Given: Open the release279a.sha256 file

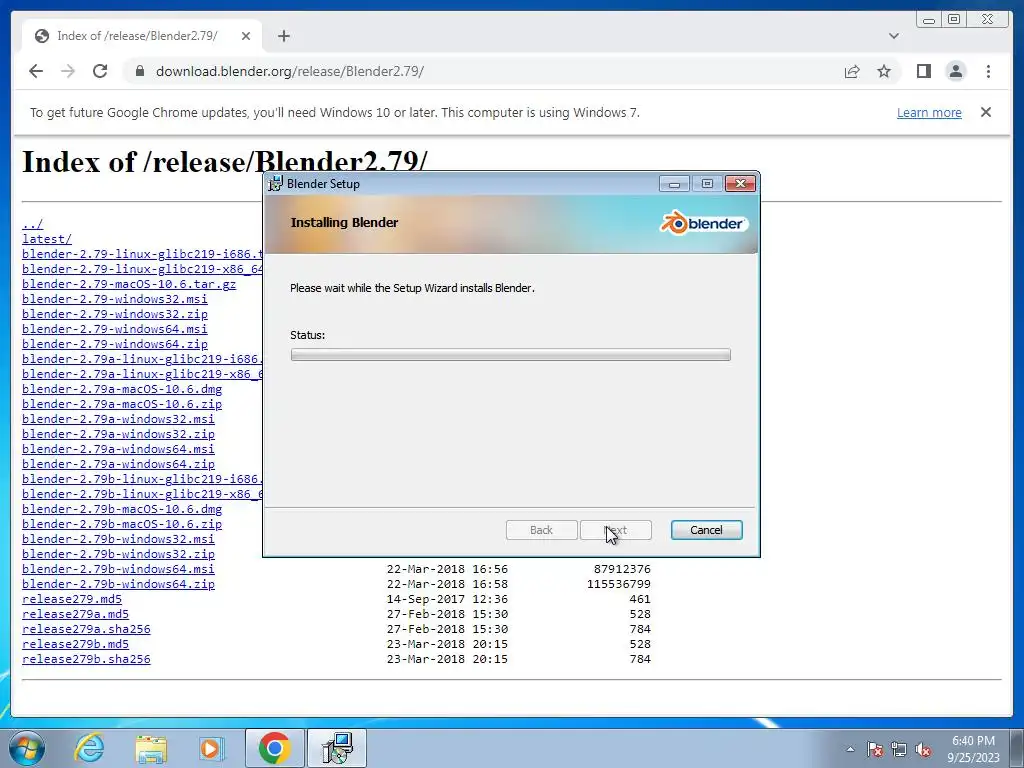Looking at the screenshot, I should point(86,630).
